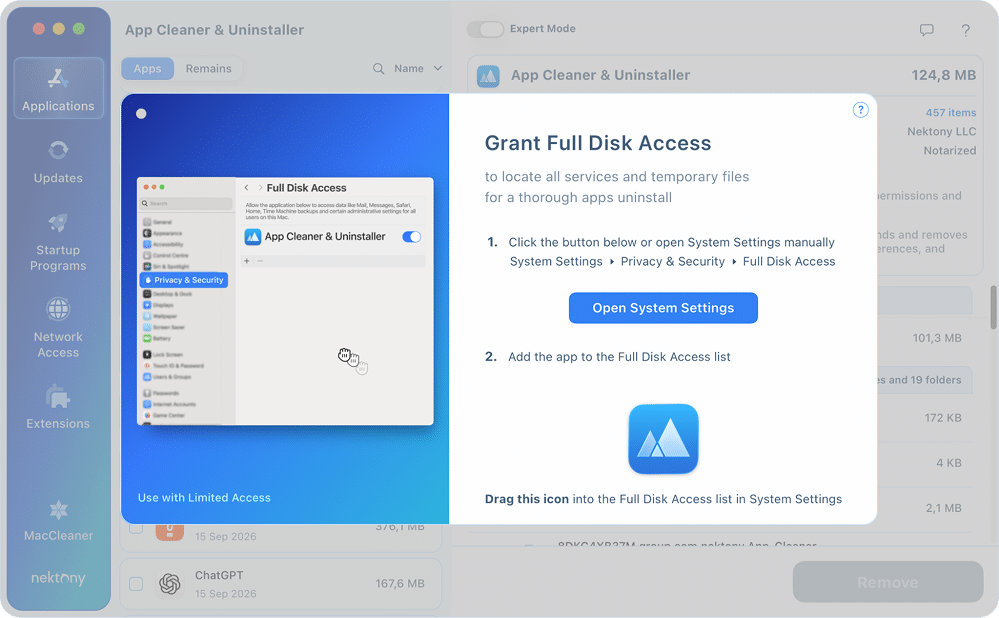Open the Updates sidebar section

click(58, 162)
